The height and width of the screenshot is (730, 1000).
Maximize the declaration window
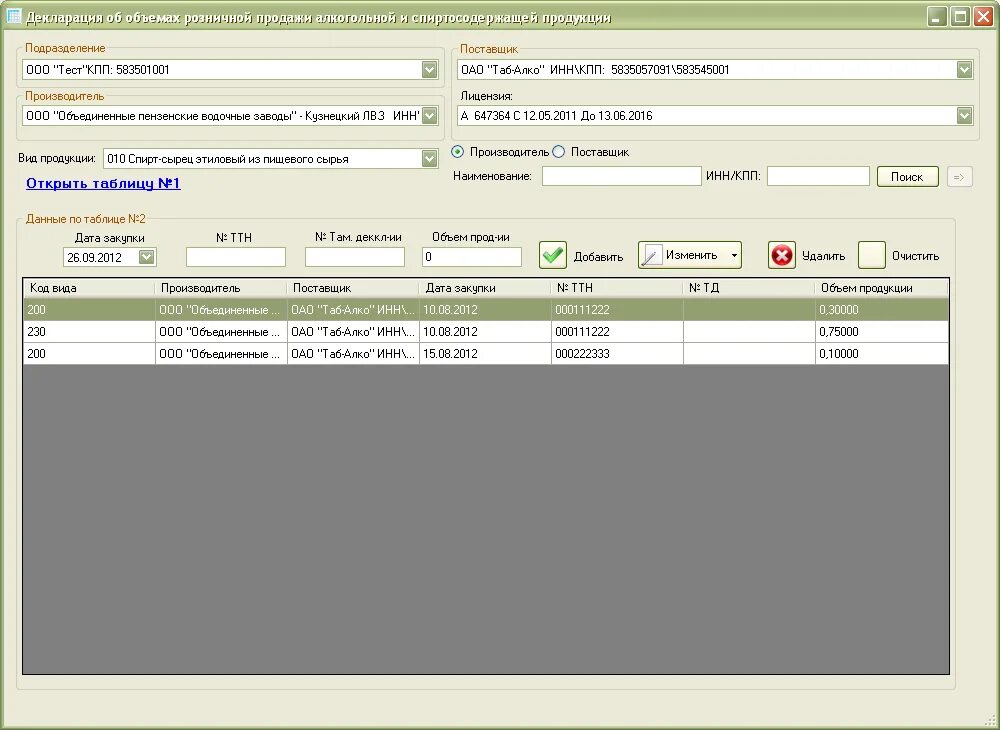point(960,16)
